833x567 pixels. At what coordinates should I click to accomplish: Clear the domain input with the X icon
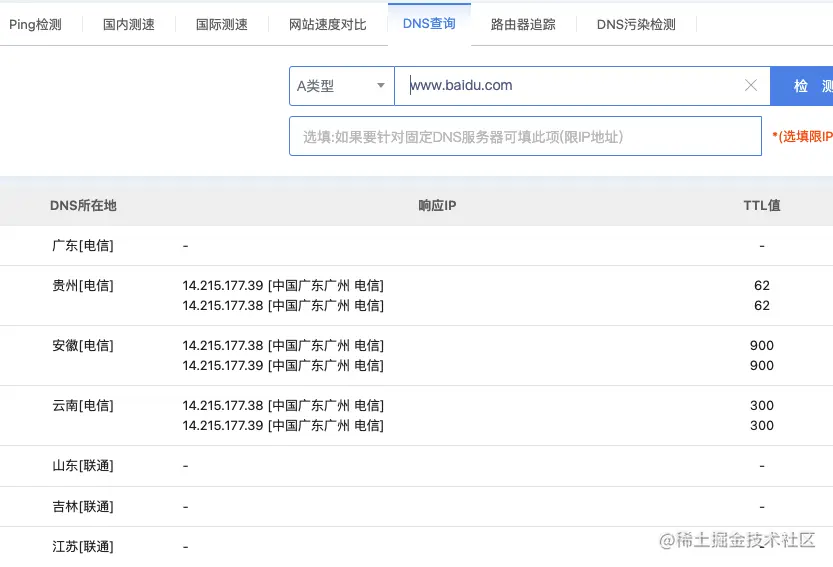[x=751, y=86]
